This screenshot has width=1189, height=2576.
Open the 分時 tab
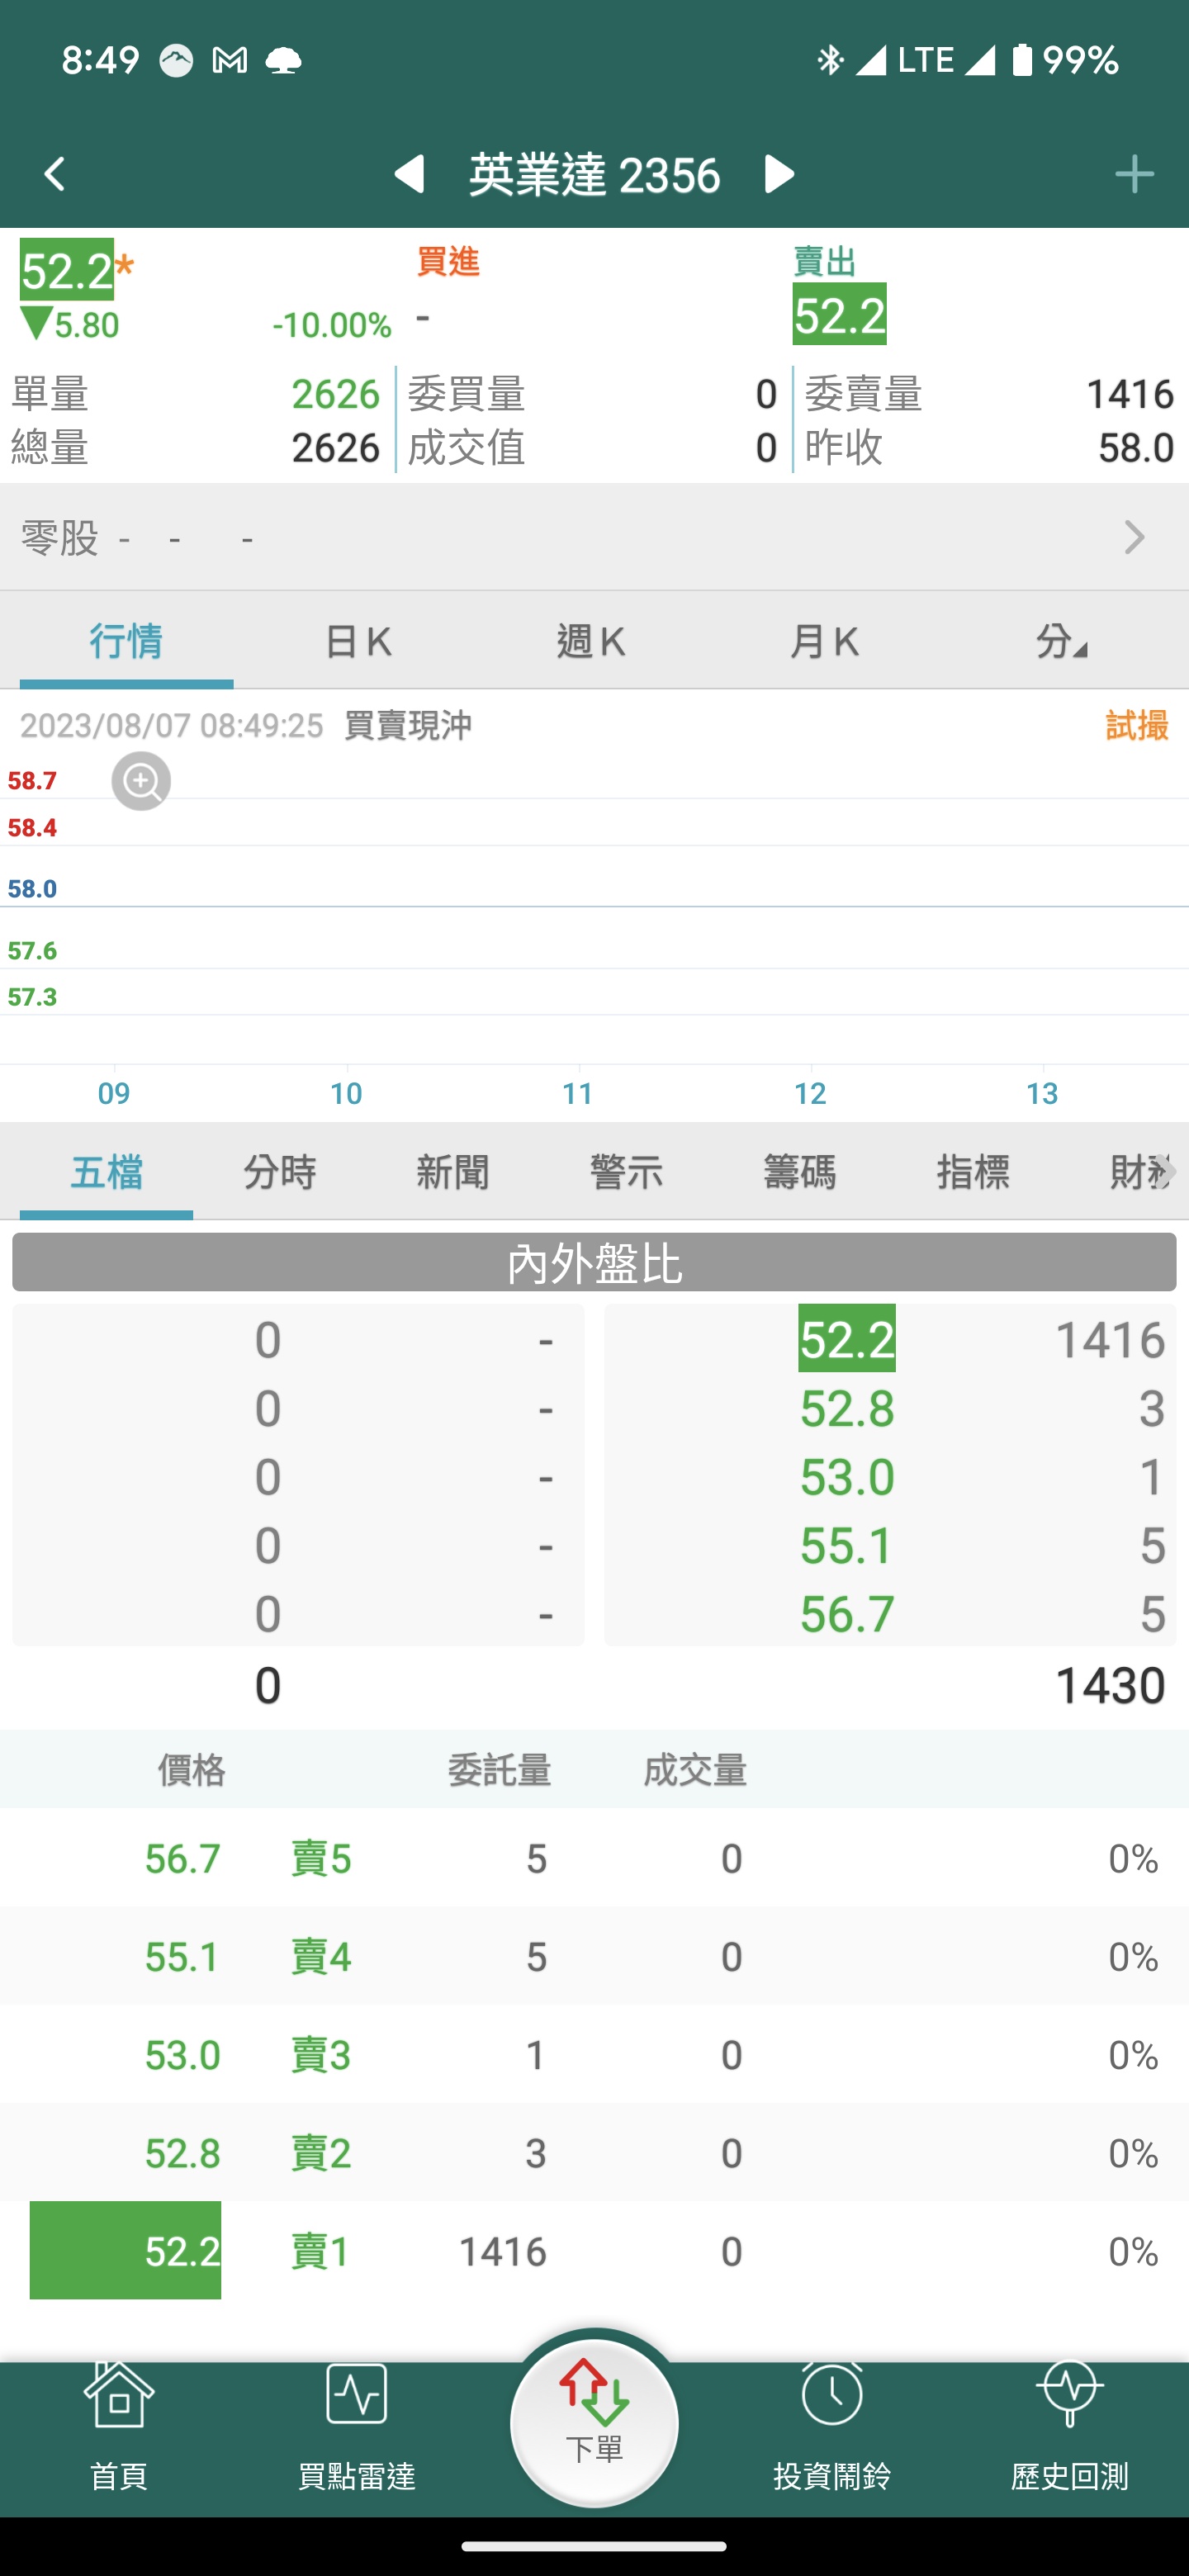[x=280, y=1171]
